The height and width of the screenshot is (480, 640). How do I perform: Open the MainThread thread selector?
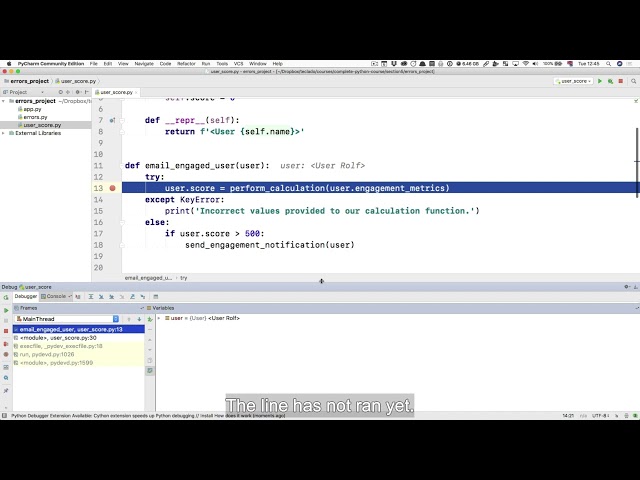pyautogui.click(x=67, y=319)
